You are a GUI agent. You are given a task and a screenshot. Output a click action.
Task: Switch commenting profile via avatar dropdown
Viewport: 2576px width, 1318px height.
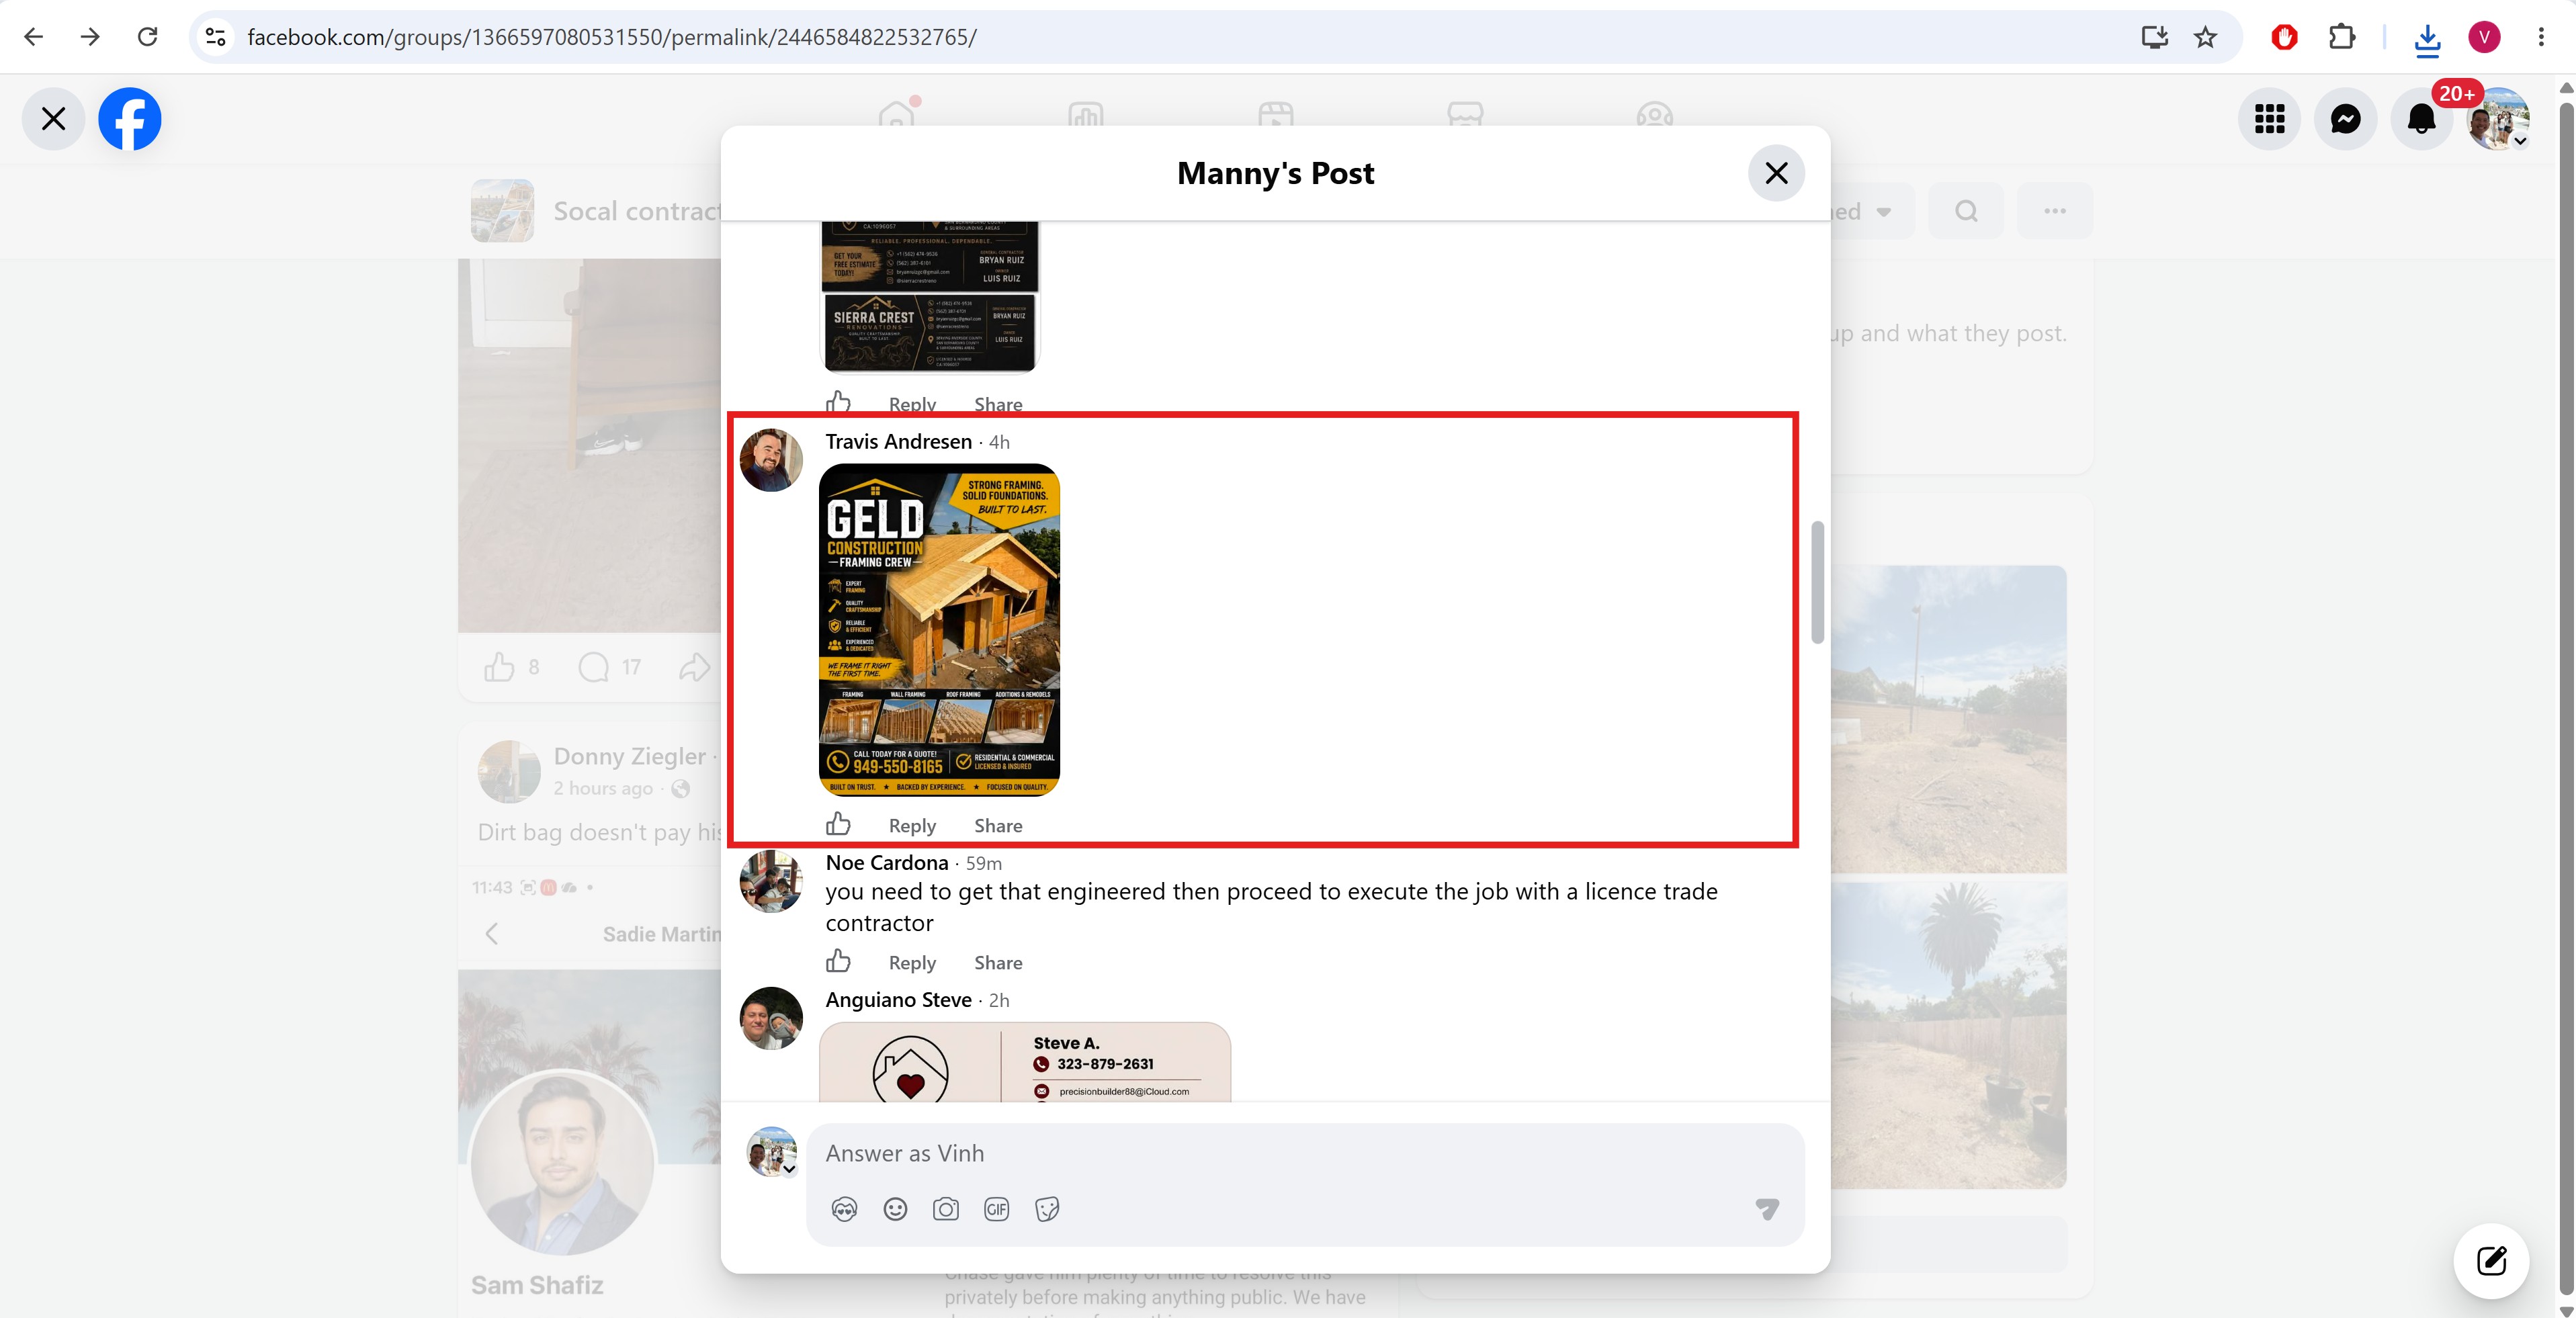[x=773, y=1153]
